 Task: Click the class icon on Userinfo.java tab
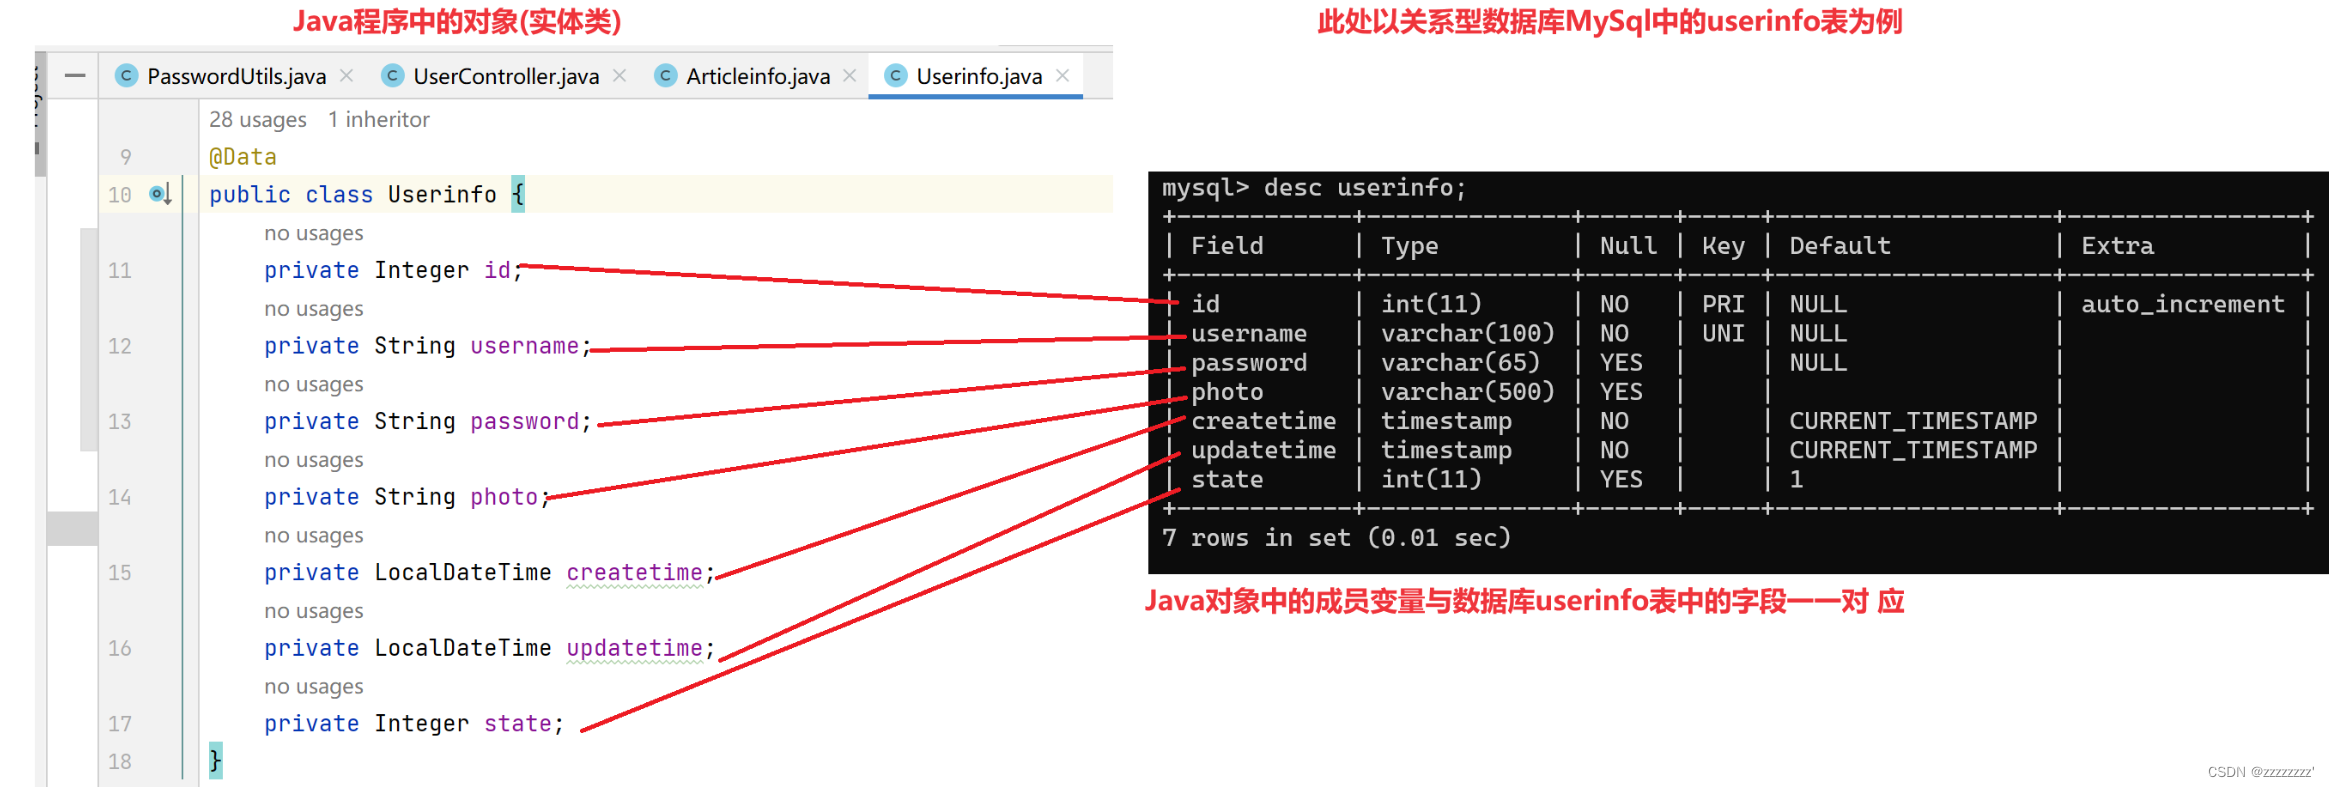(896, 76)
